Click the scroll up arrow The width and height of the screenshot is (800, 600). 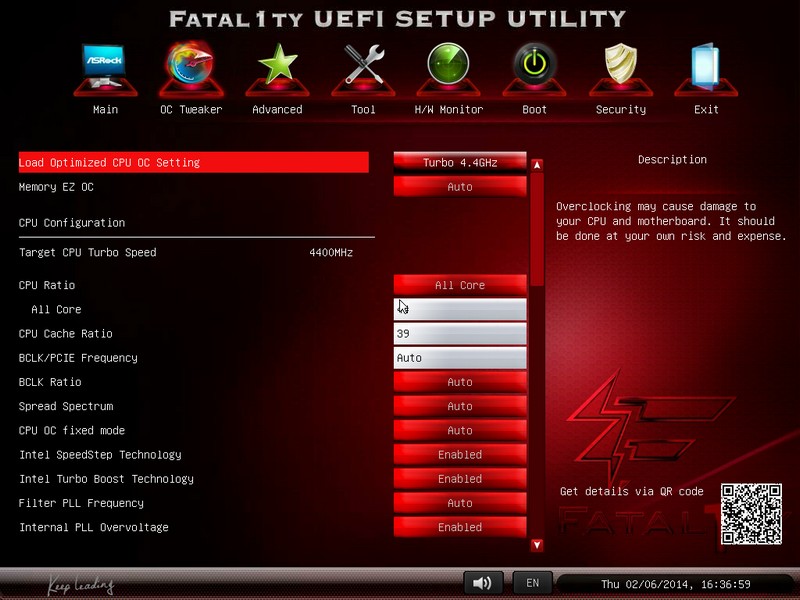click(x=537, y=165)
